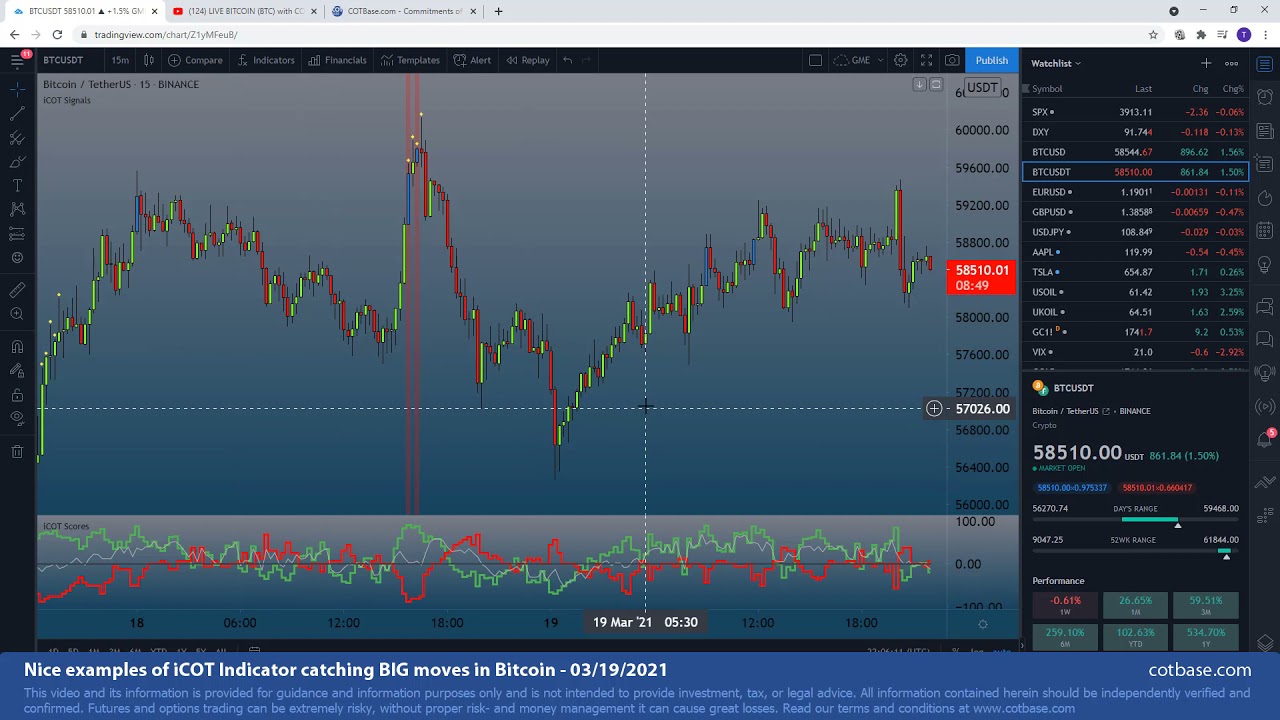Screen dimensions: 1280x720
Task: Sort watchlist by Last column header
Action: pos(1143,89)
